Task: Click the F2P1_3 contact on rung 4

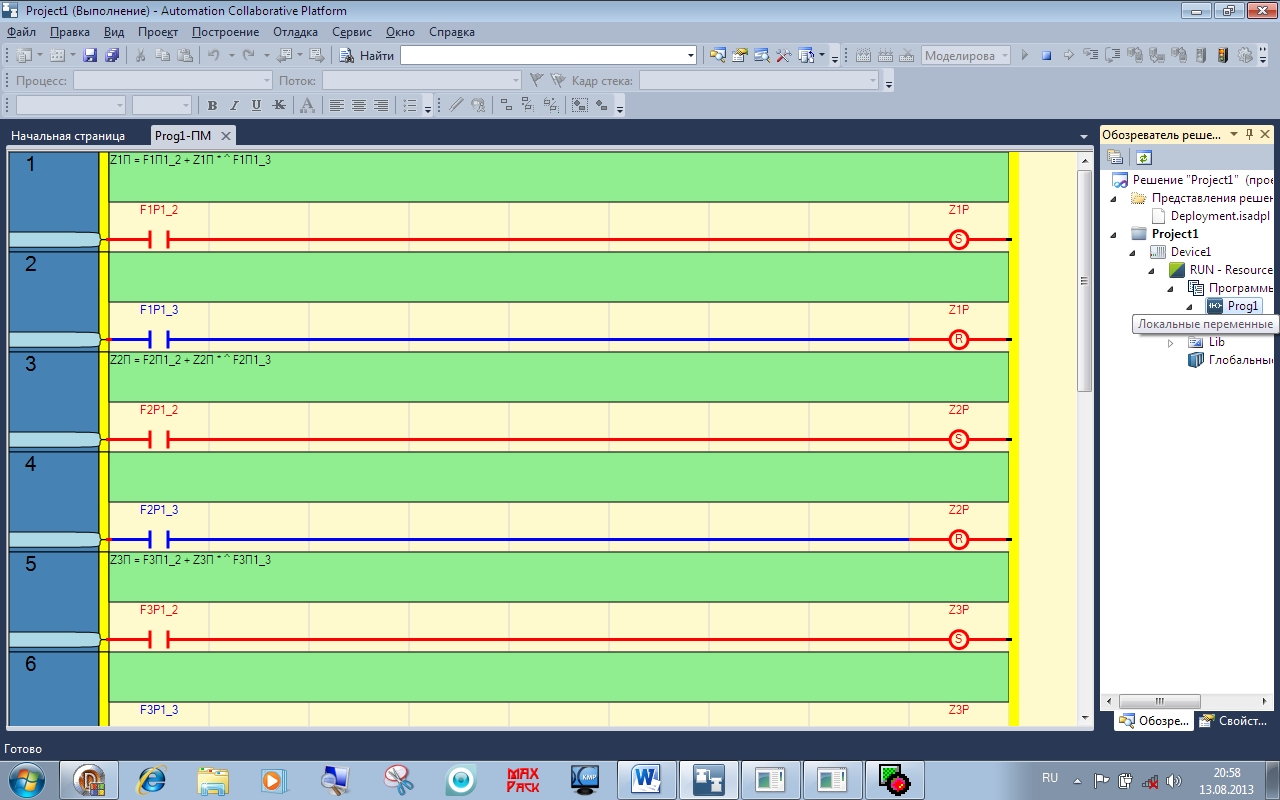Action: pyautogui.click(x=160, y=540)
